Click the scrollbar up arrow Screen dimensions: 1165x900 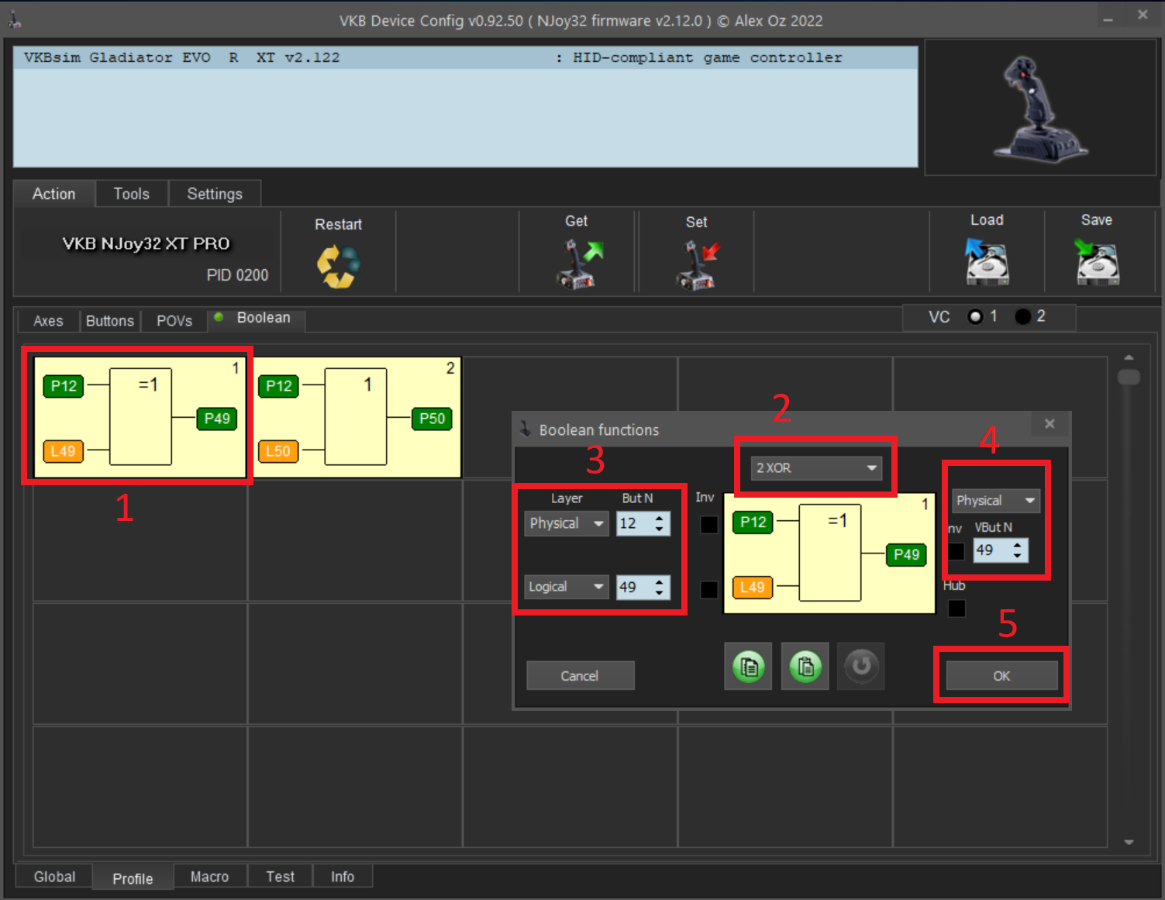pyautogui.click(x=1129, y=357)
